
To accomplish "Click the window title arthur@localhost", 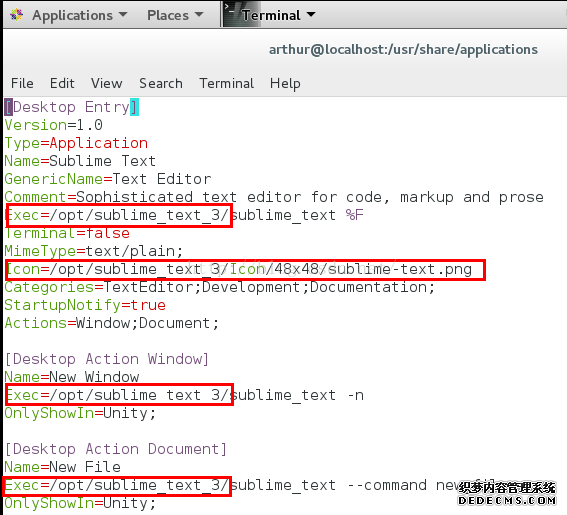I will coord(403,50).
